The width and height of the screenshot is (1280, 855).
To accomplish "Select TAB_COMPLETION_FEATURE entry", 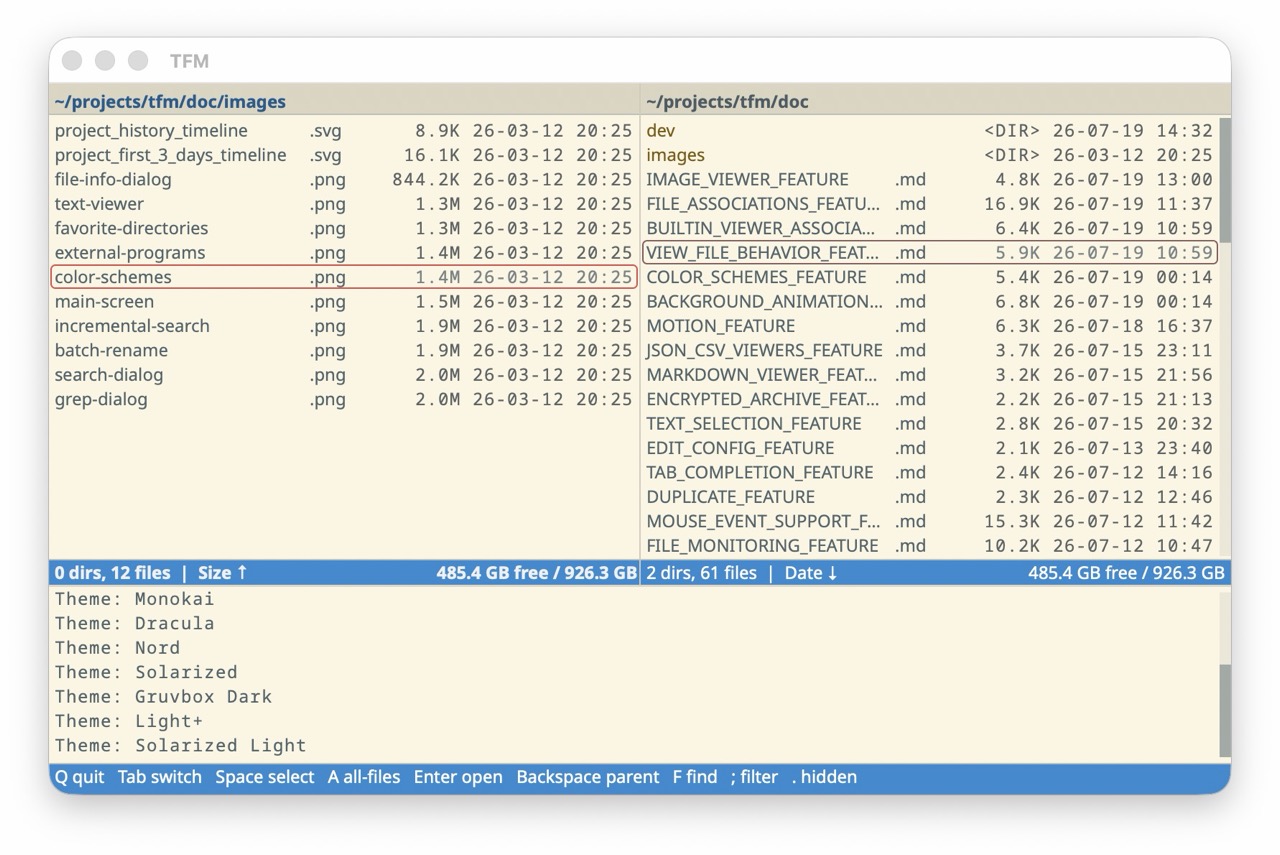I will point(930,472).
